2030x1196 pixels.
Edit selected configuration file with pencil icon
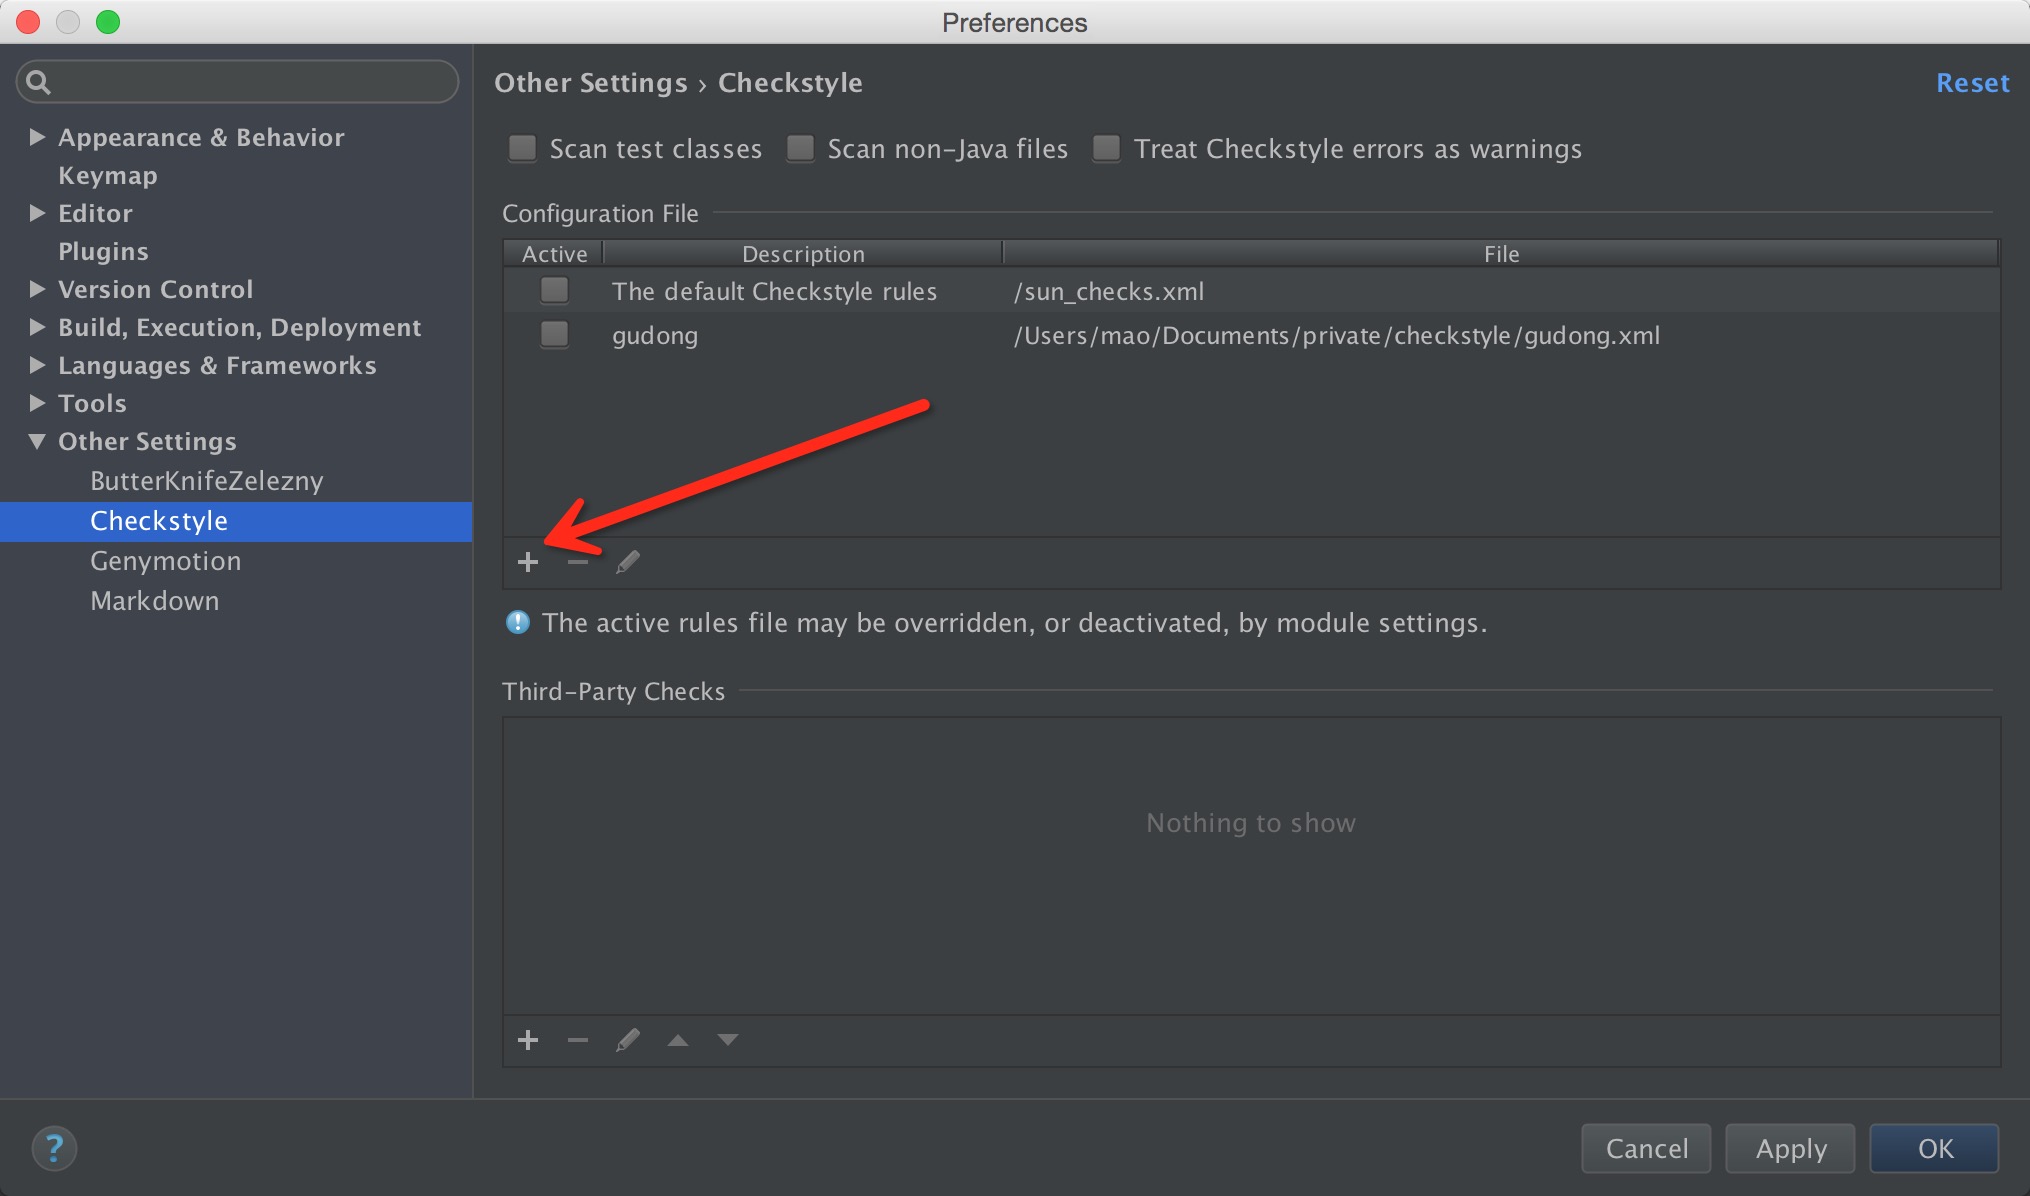coord(628,562)
